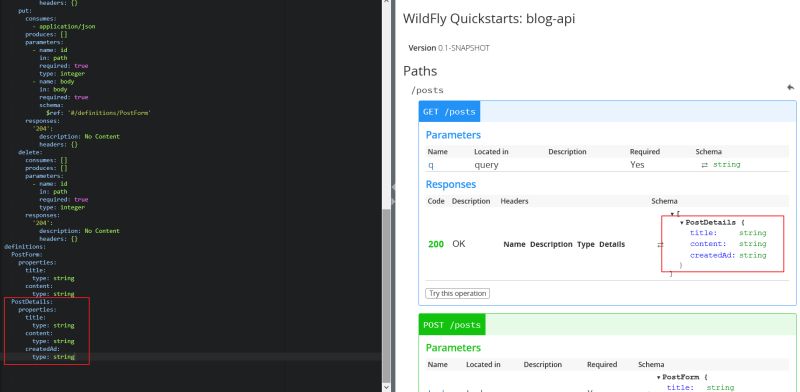Click Parameters heading under POST /posts
The height and width of the screenshot is (392, 800).
click(x=453, y=348)
